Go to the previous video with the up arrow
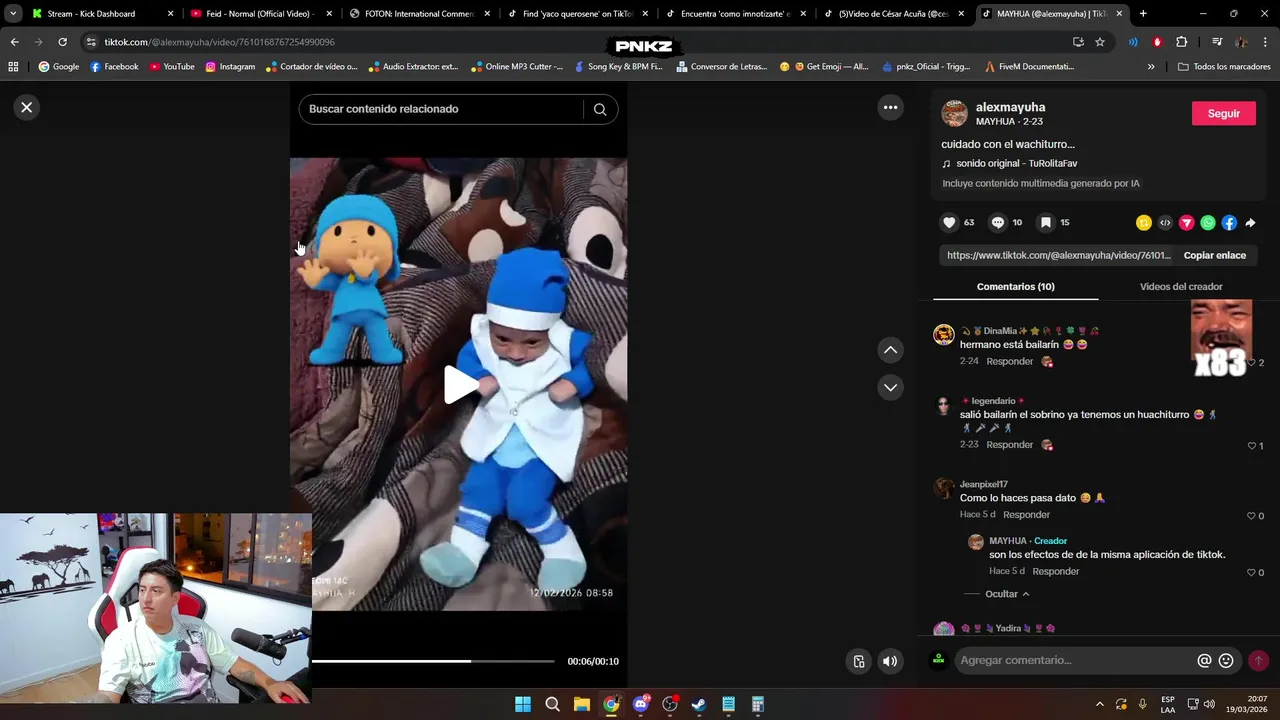Viewport: 1280px width, 720px height. coord(890,350)
